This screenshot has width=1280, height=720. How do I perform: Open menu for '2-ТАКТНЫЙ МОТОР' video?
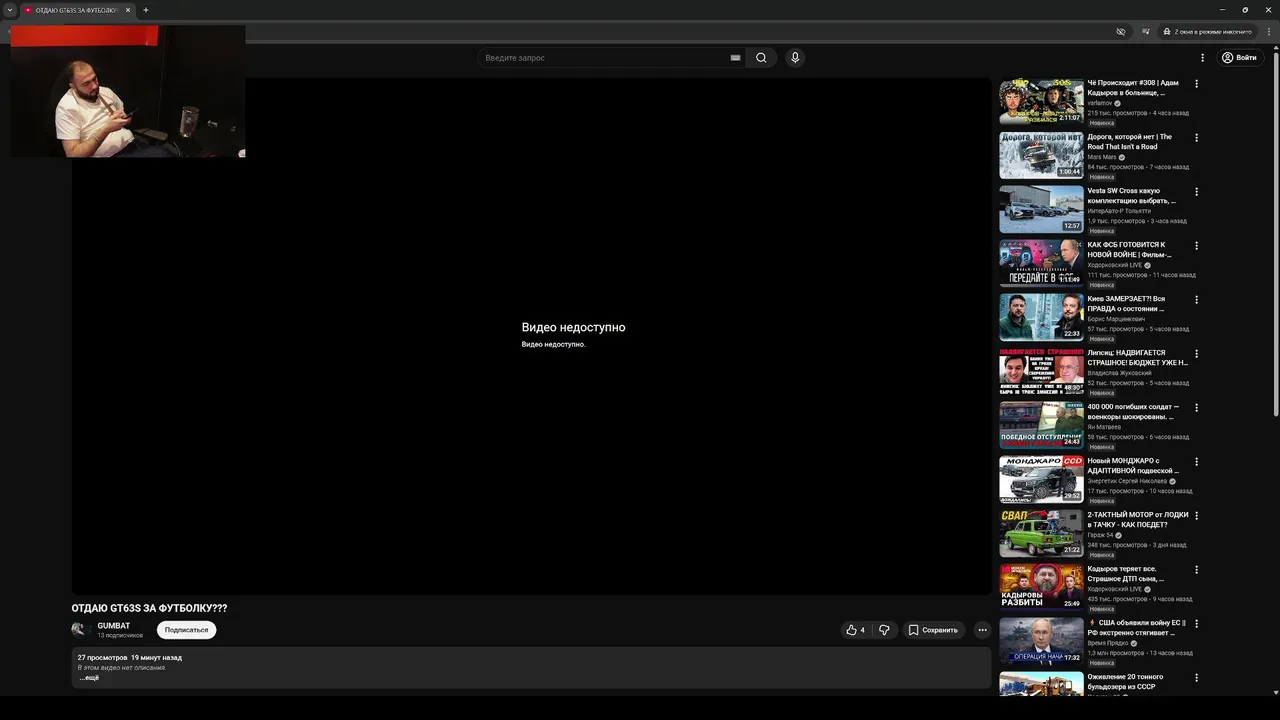pyautogui.click(x=1196, y=516)
